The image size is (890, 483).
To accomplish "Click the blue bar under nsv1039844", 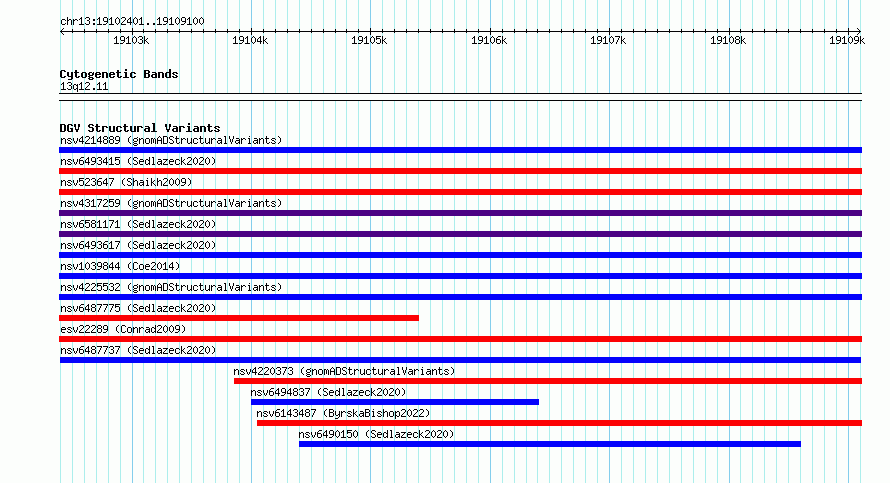I will 460,276.
